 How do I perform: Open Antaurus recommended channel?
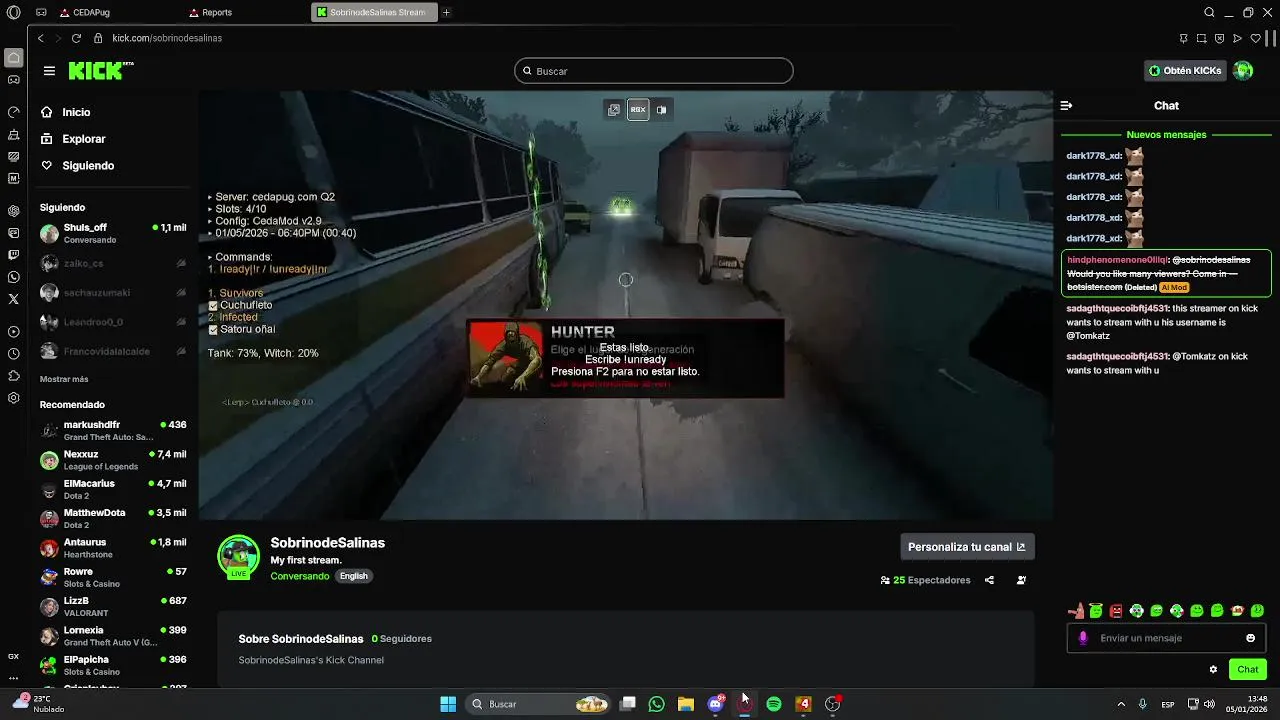113,548
